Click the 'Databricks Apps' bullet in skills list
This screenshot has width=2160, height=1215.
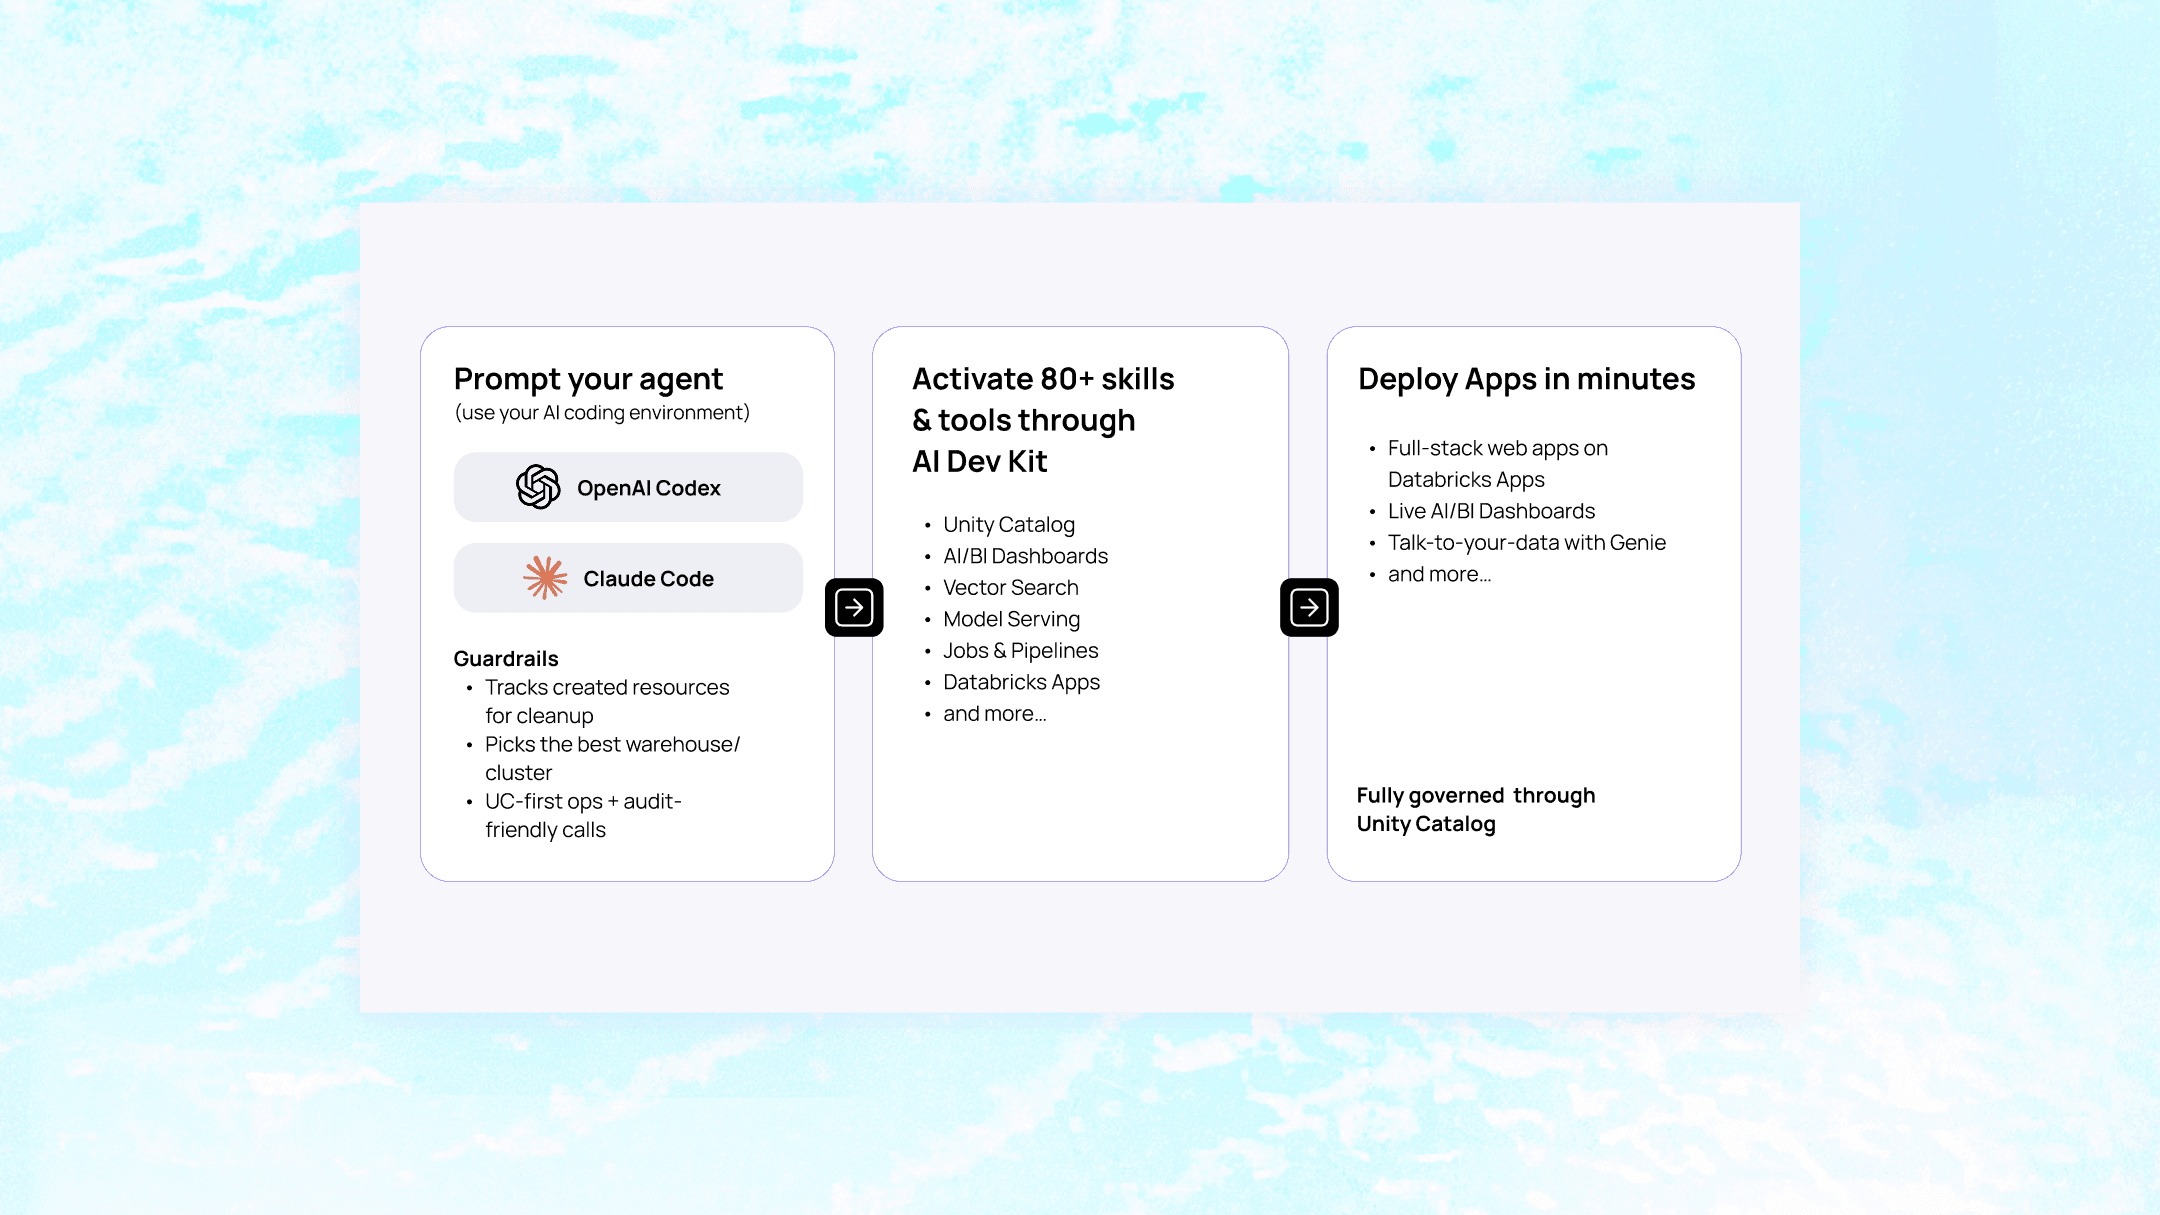coord(1021,682)
